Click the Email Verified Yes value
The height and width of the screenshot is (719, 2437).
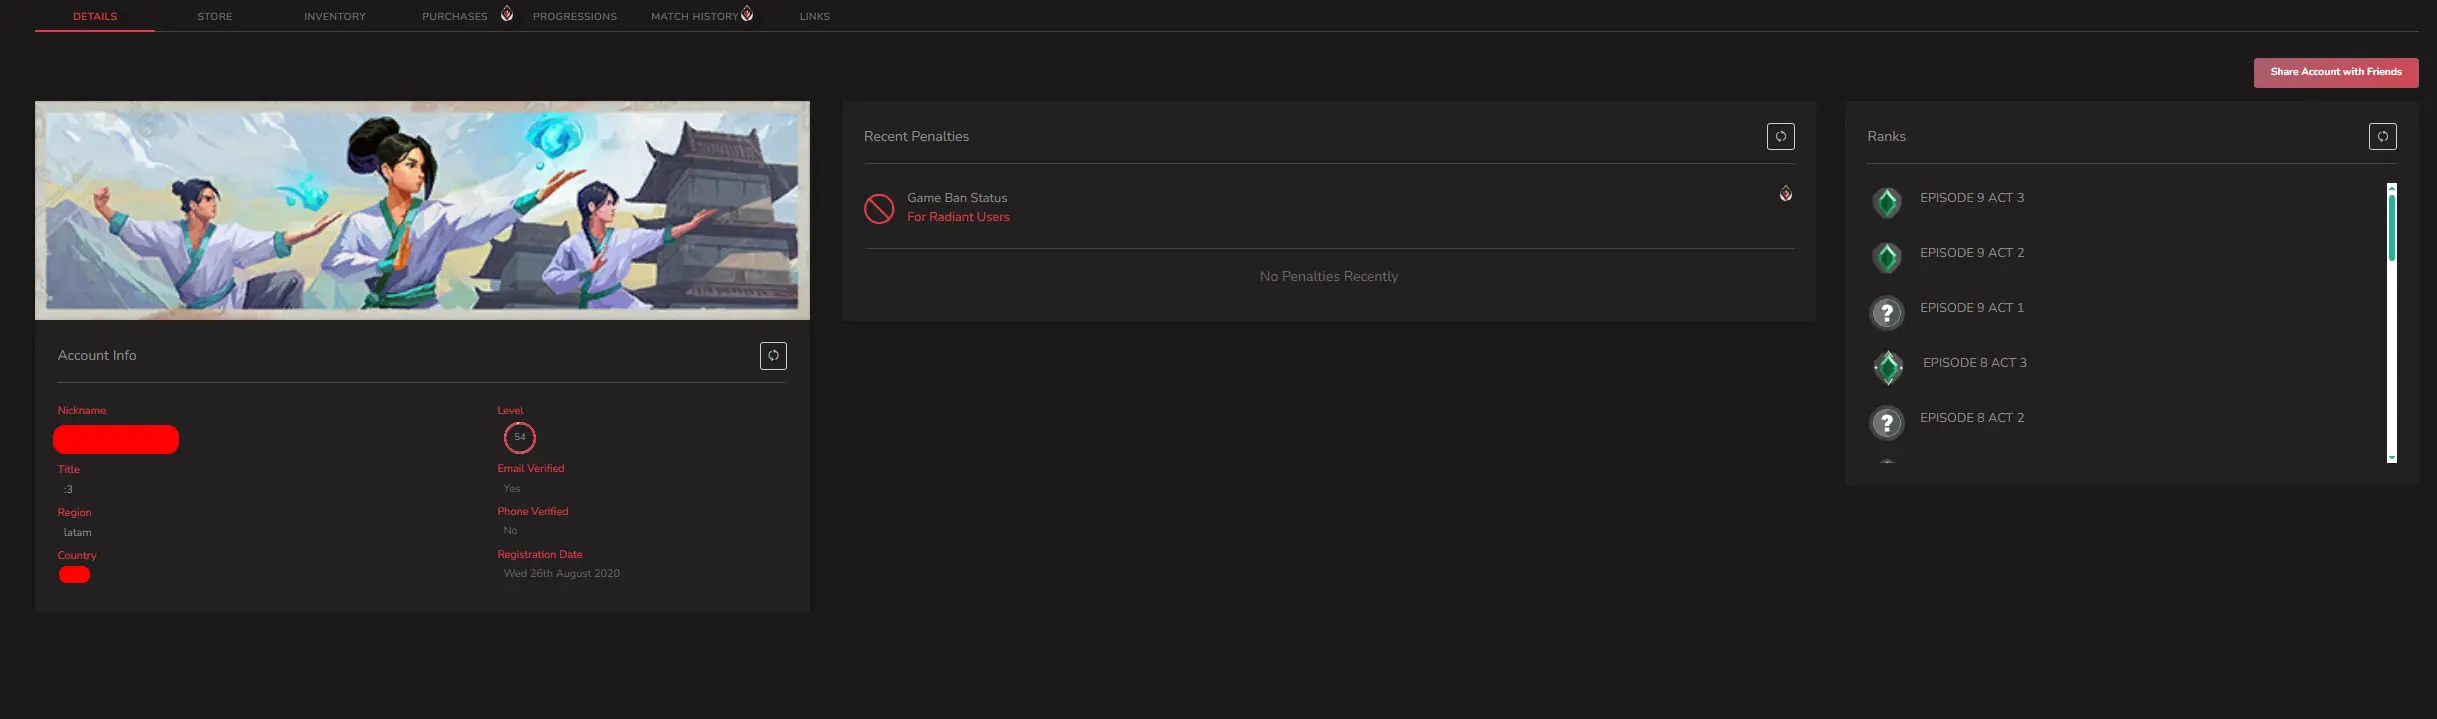click(x=512, y=488)
